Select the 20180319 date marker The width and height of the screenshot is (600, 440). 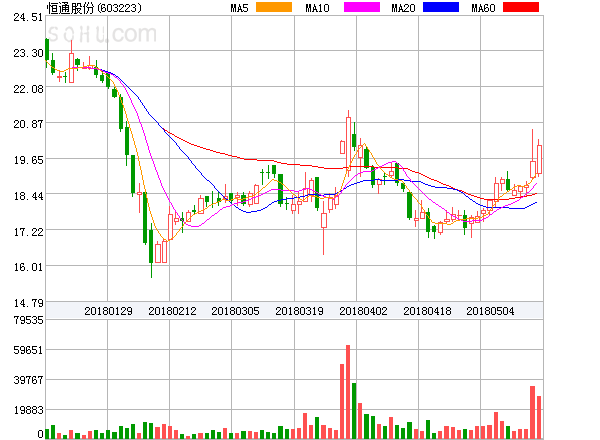point(299,311)
